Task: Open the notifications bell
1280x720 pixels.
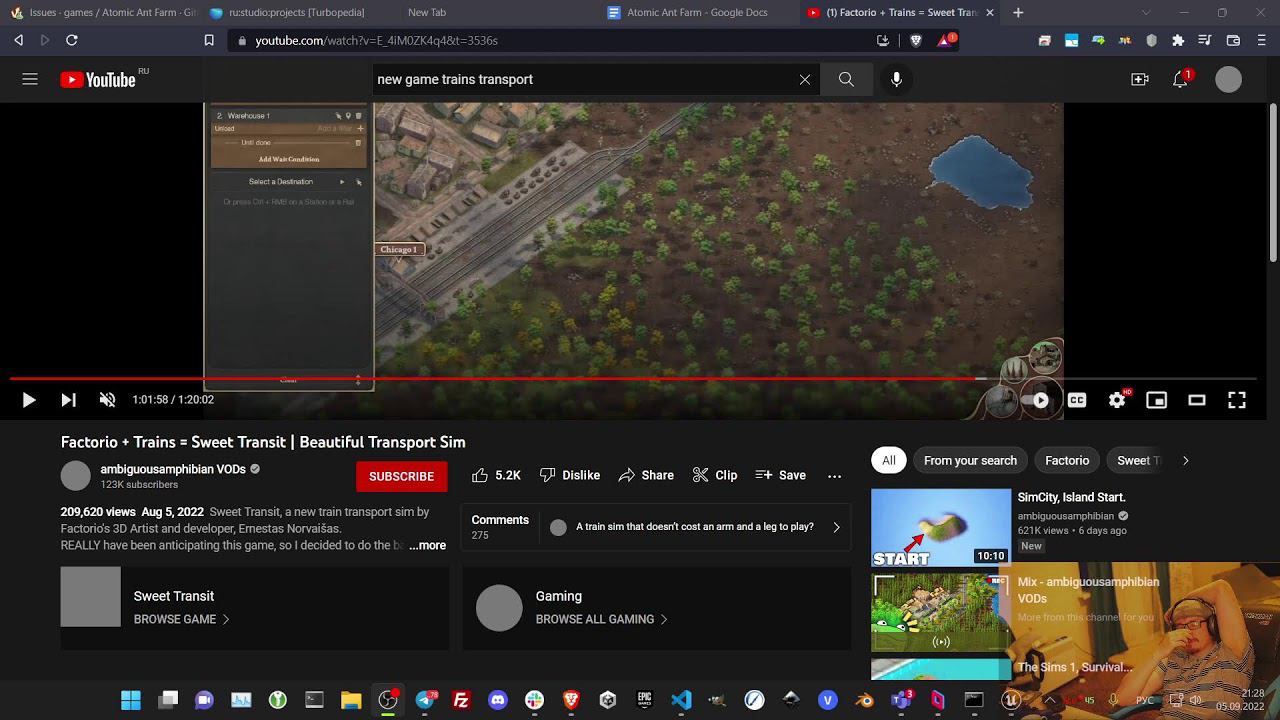Action: (x=1181, y=79)
